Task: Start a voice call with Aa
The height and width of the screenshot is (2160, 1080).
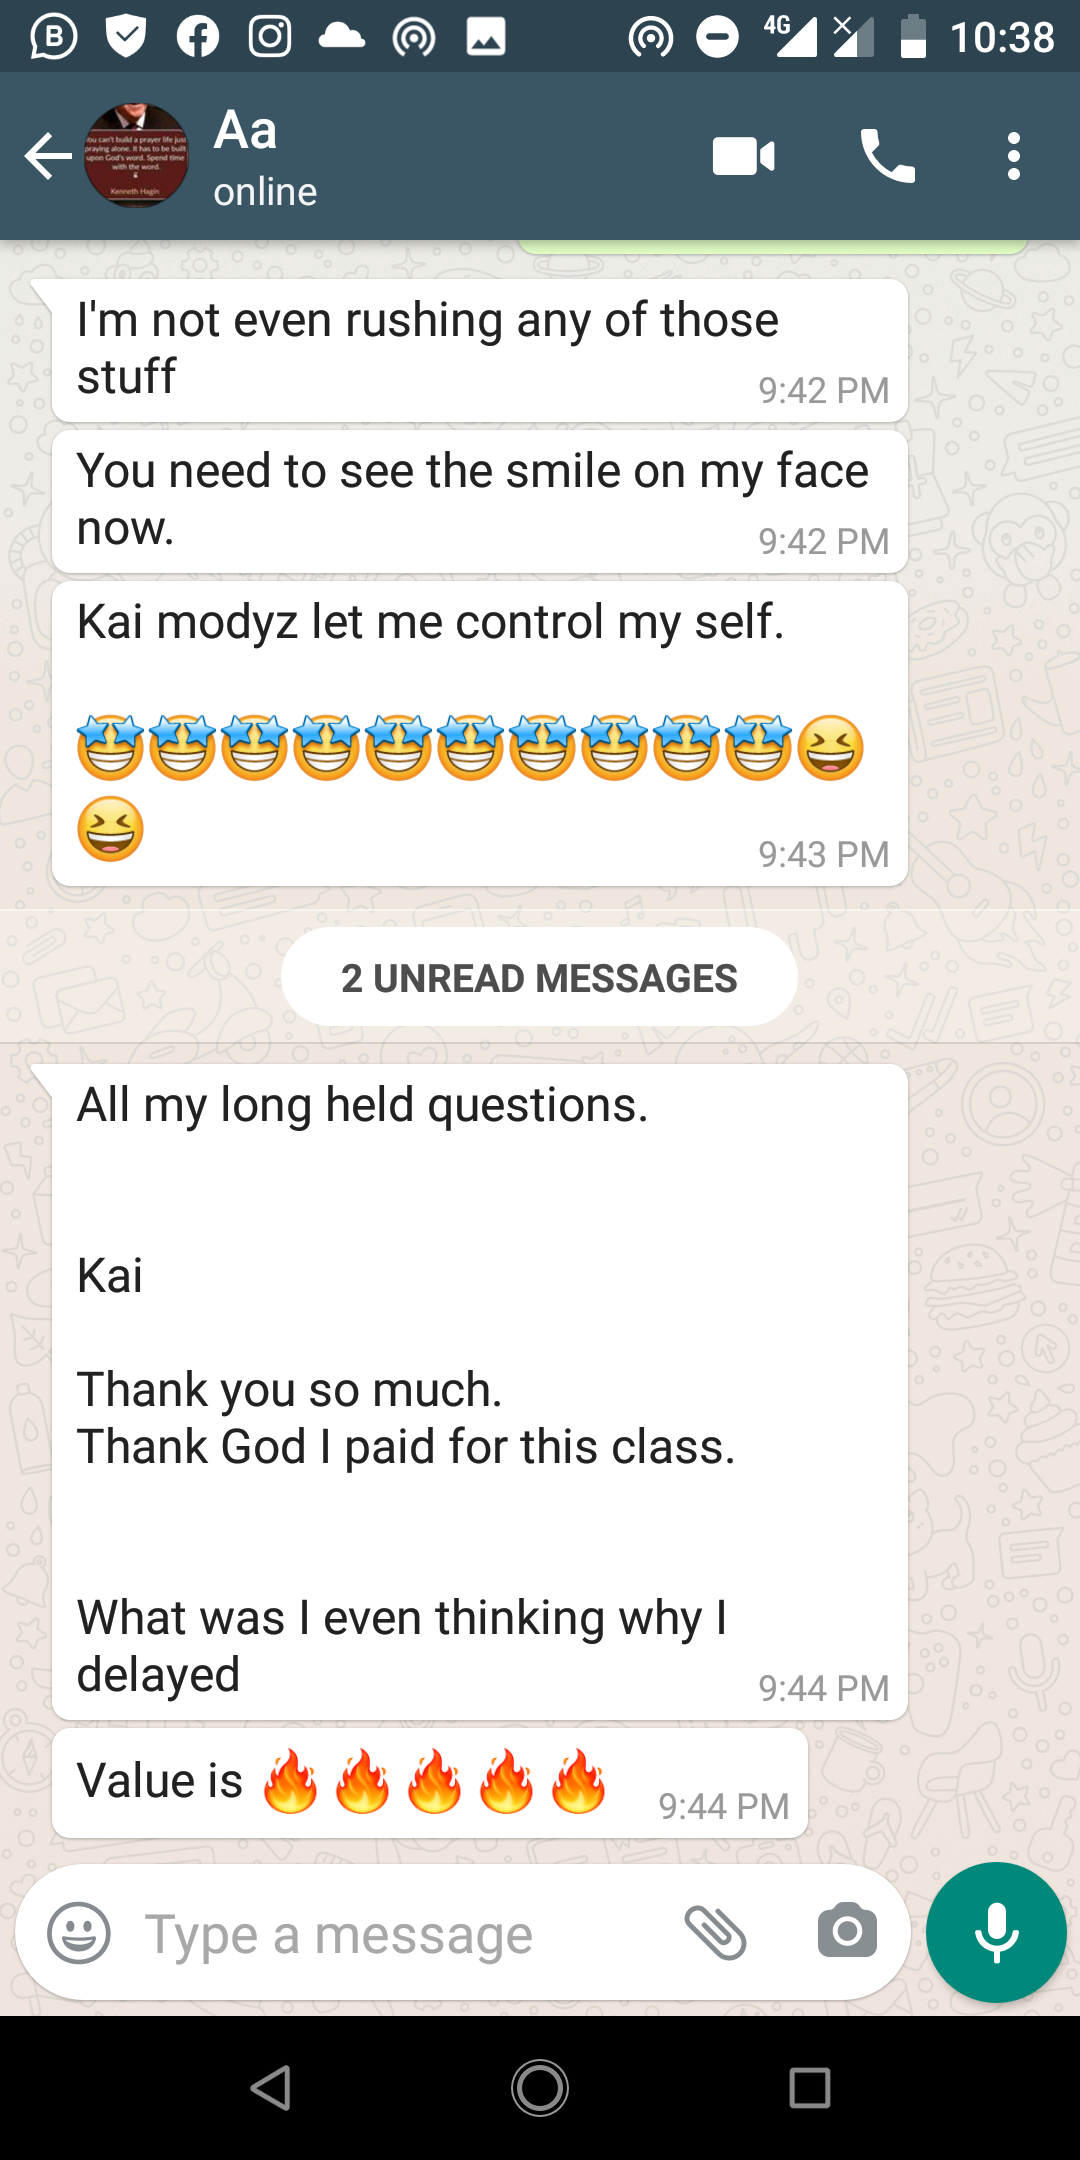Action: point(887,157)
